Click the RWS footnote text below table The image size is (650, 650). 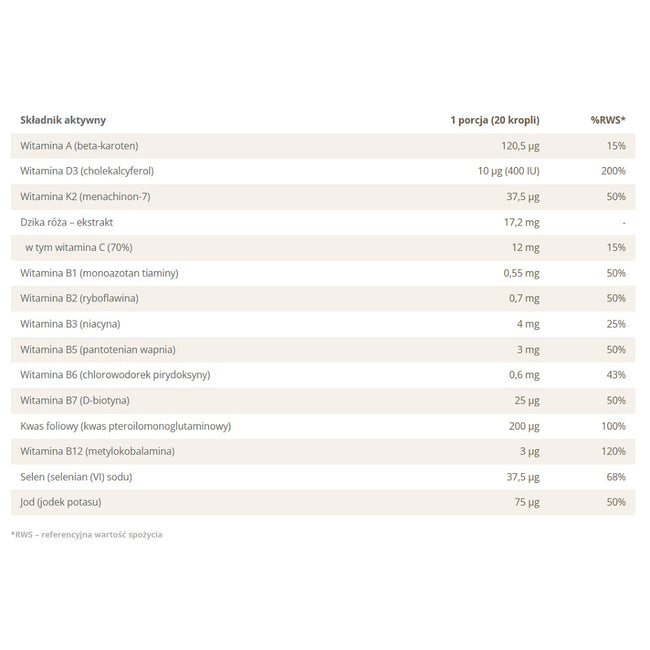click(x=87, y=535)
